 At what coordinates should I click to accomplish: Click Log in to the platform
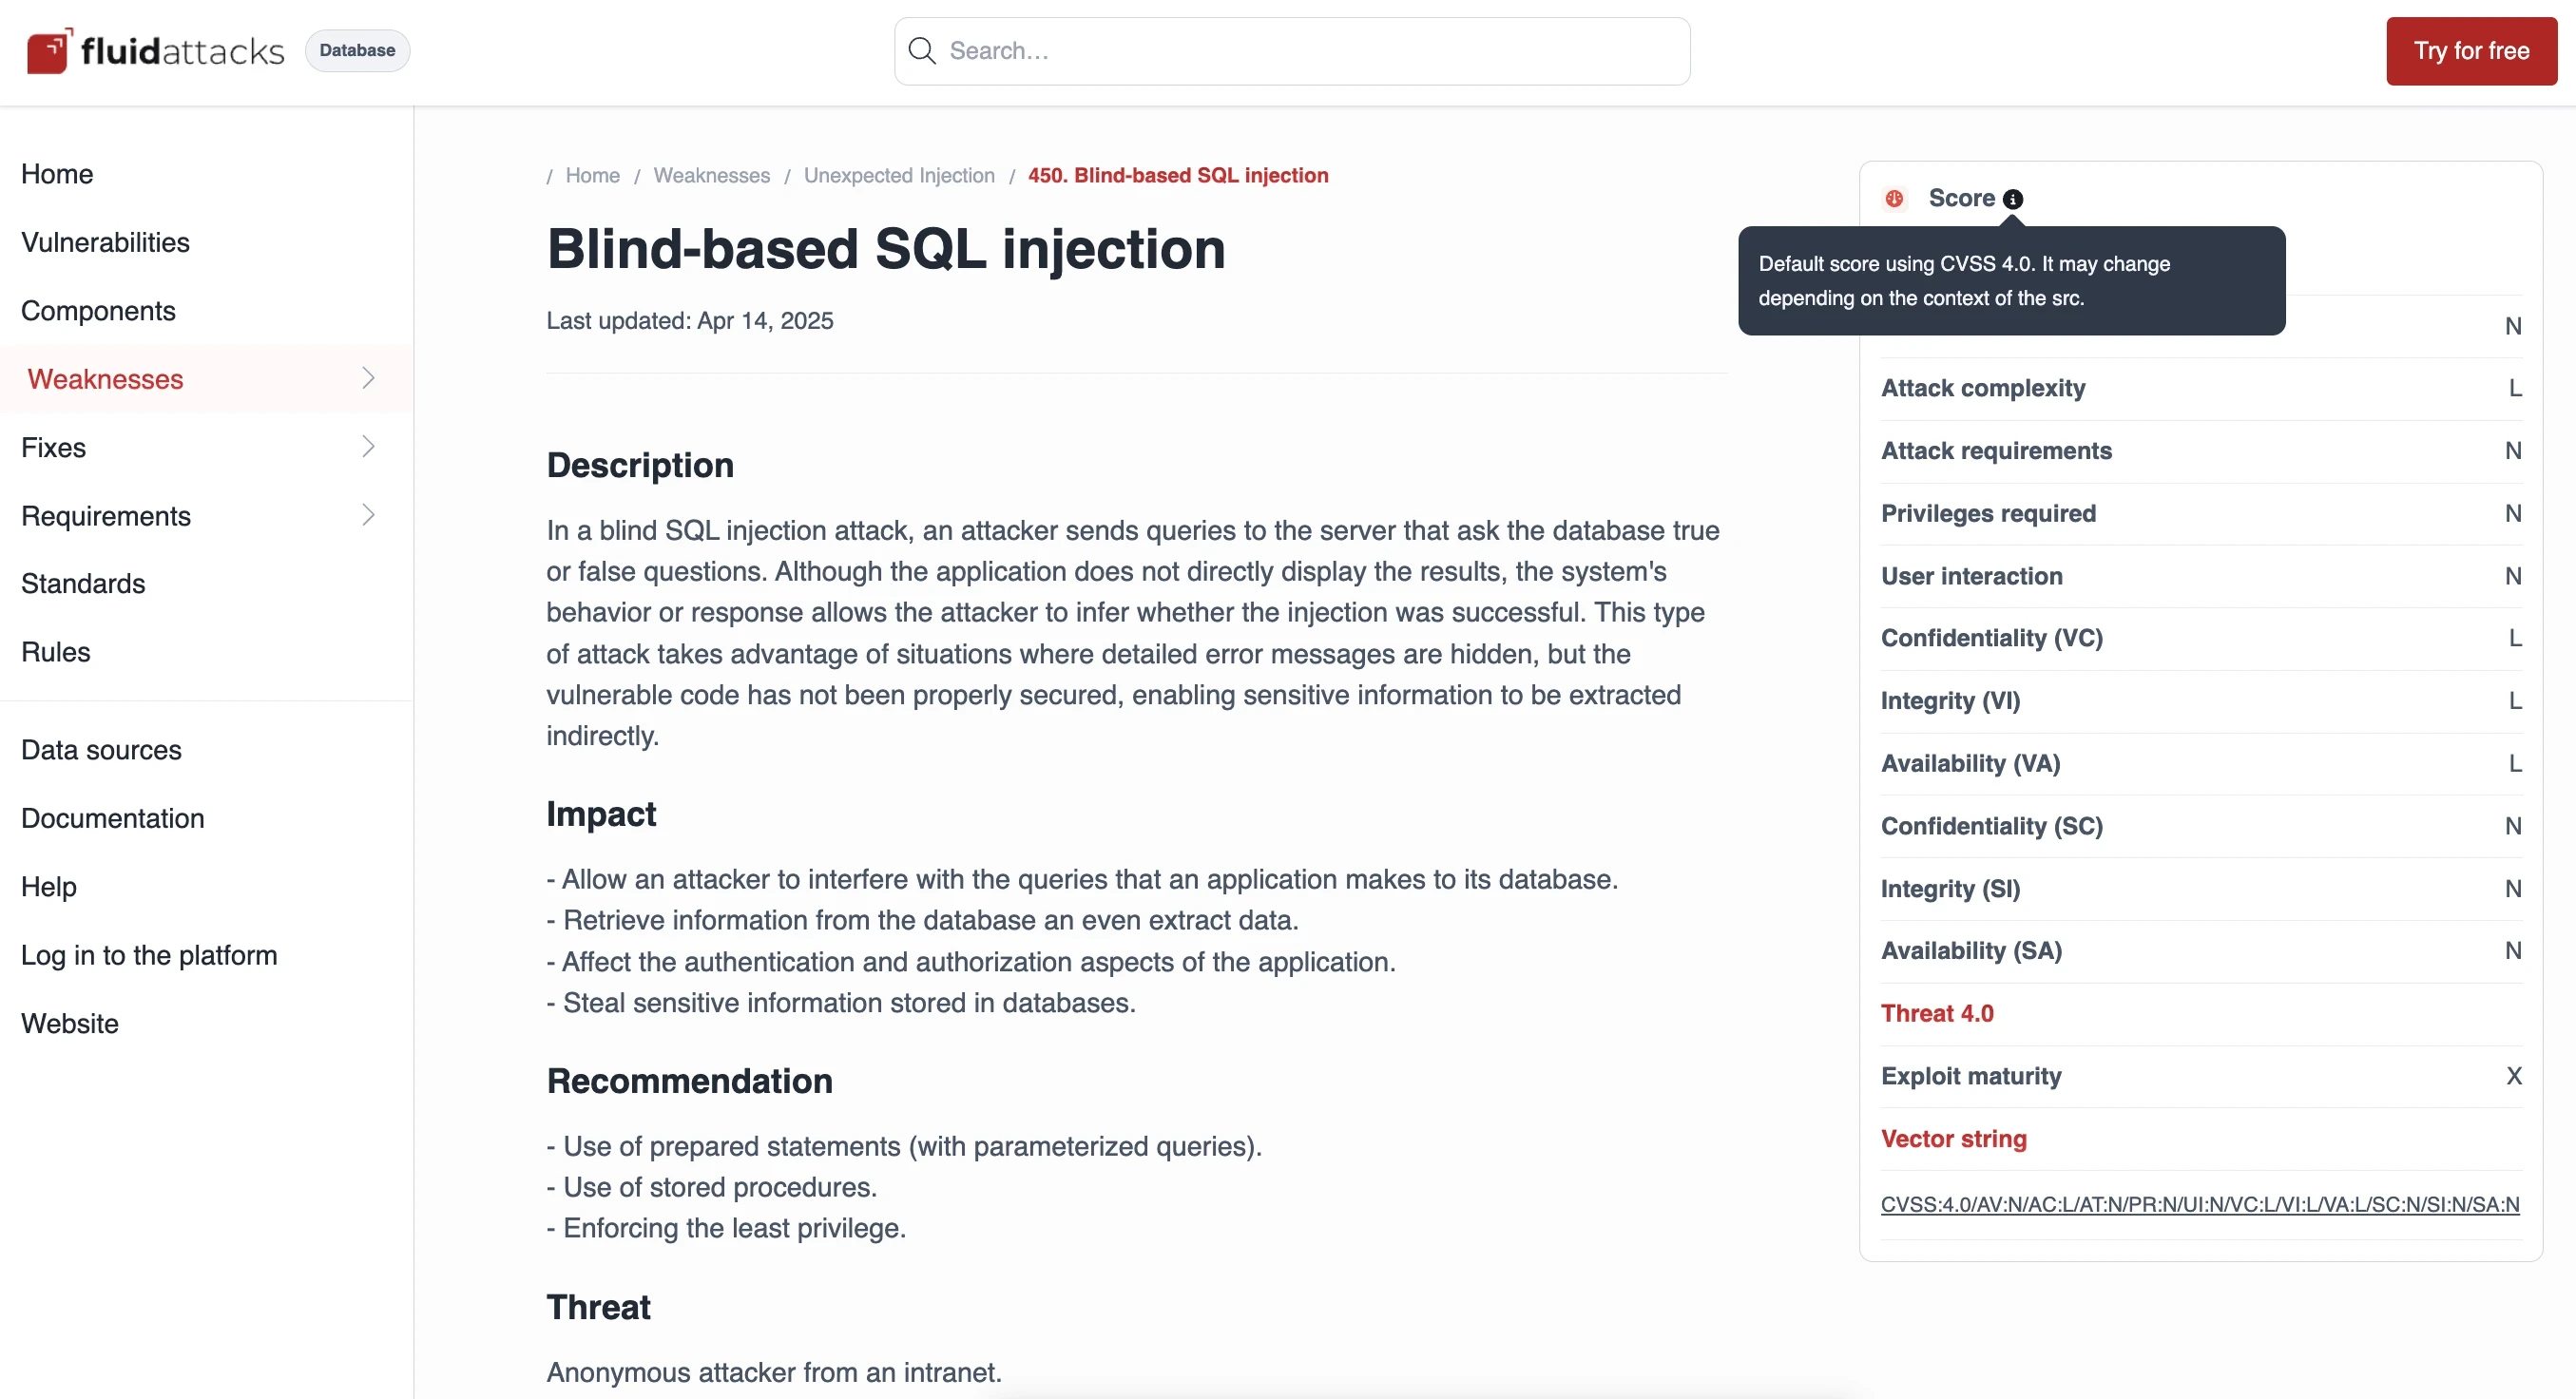(149, 955)
